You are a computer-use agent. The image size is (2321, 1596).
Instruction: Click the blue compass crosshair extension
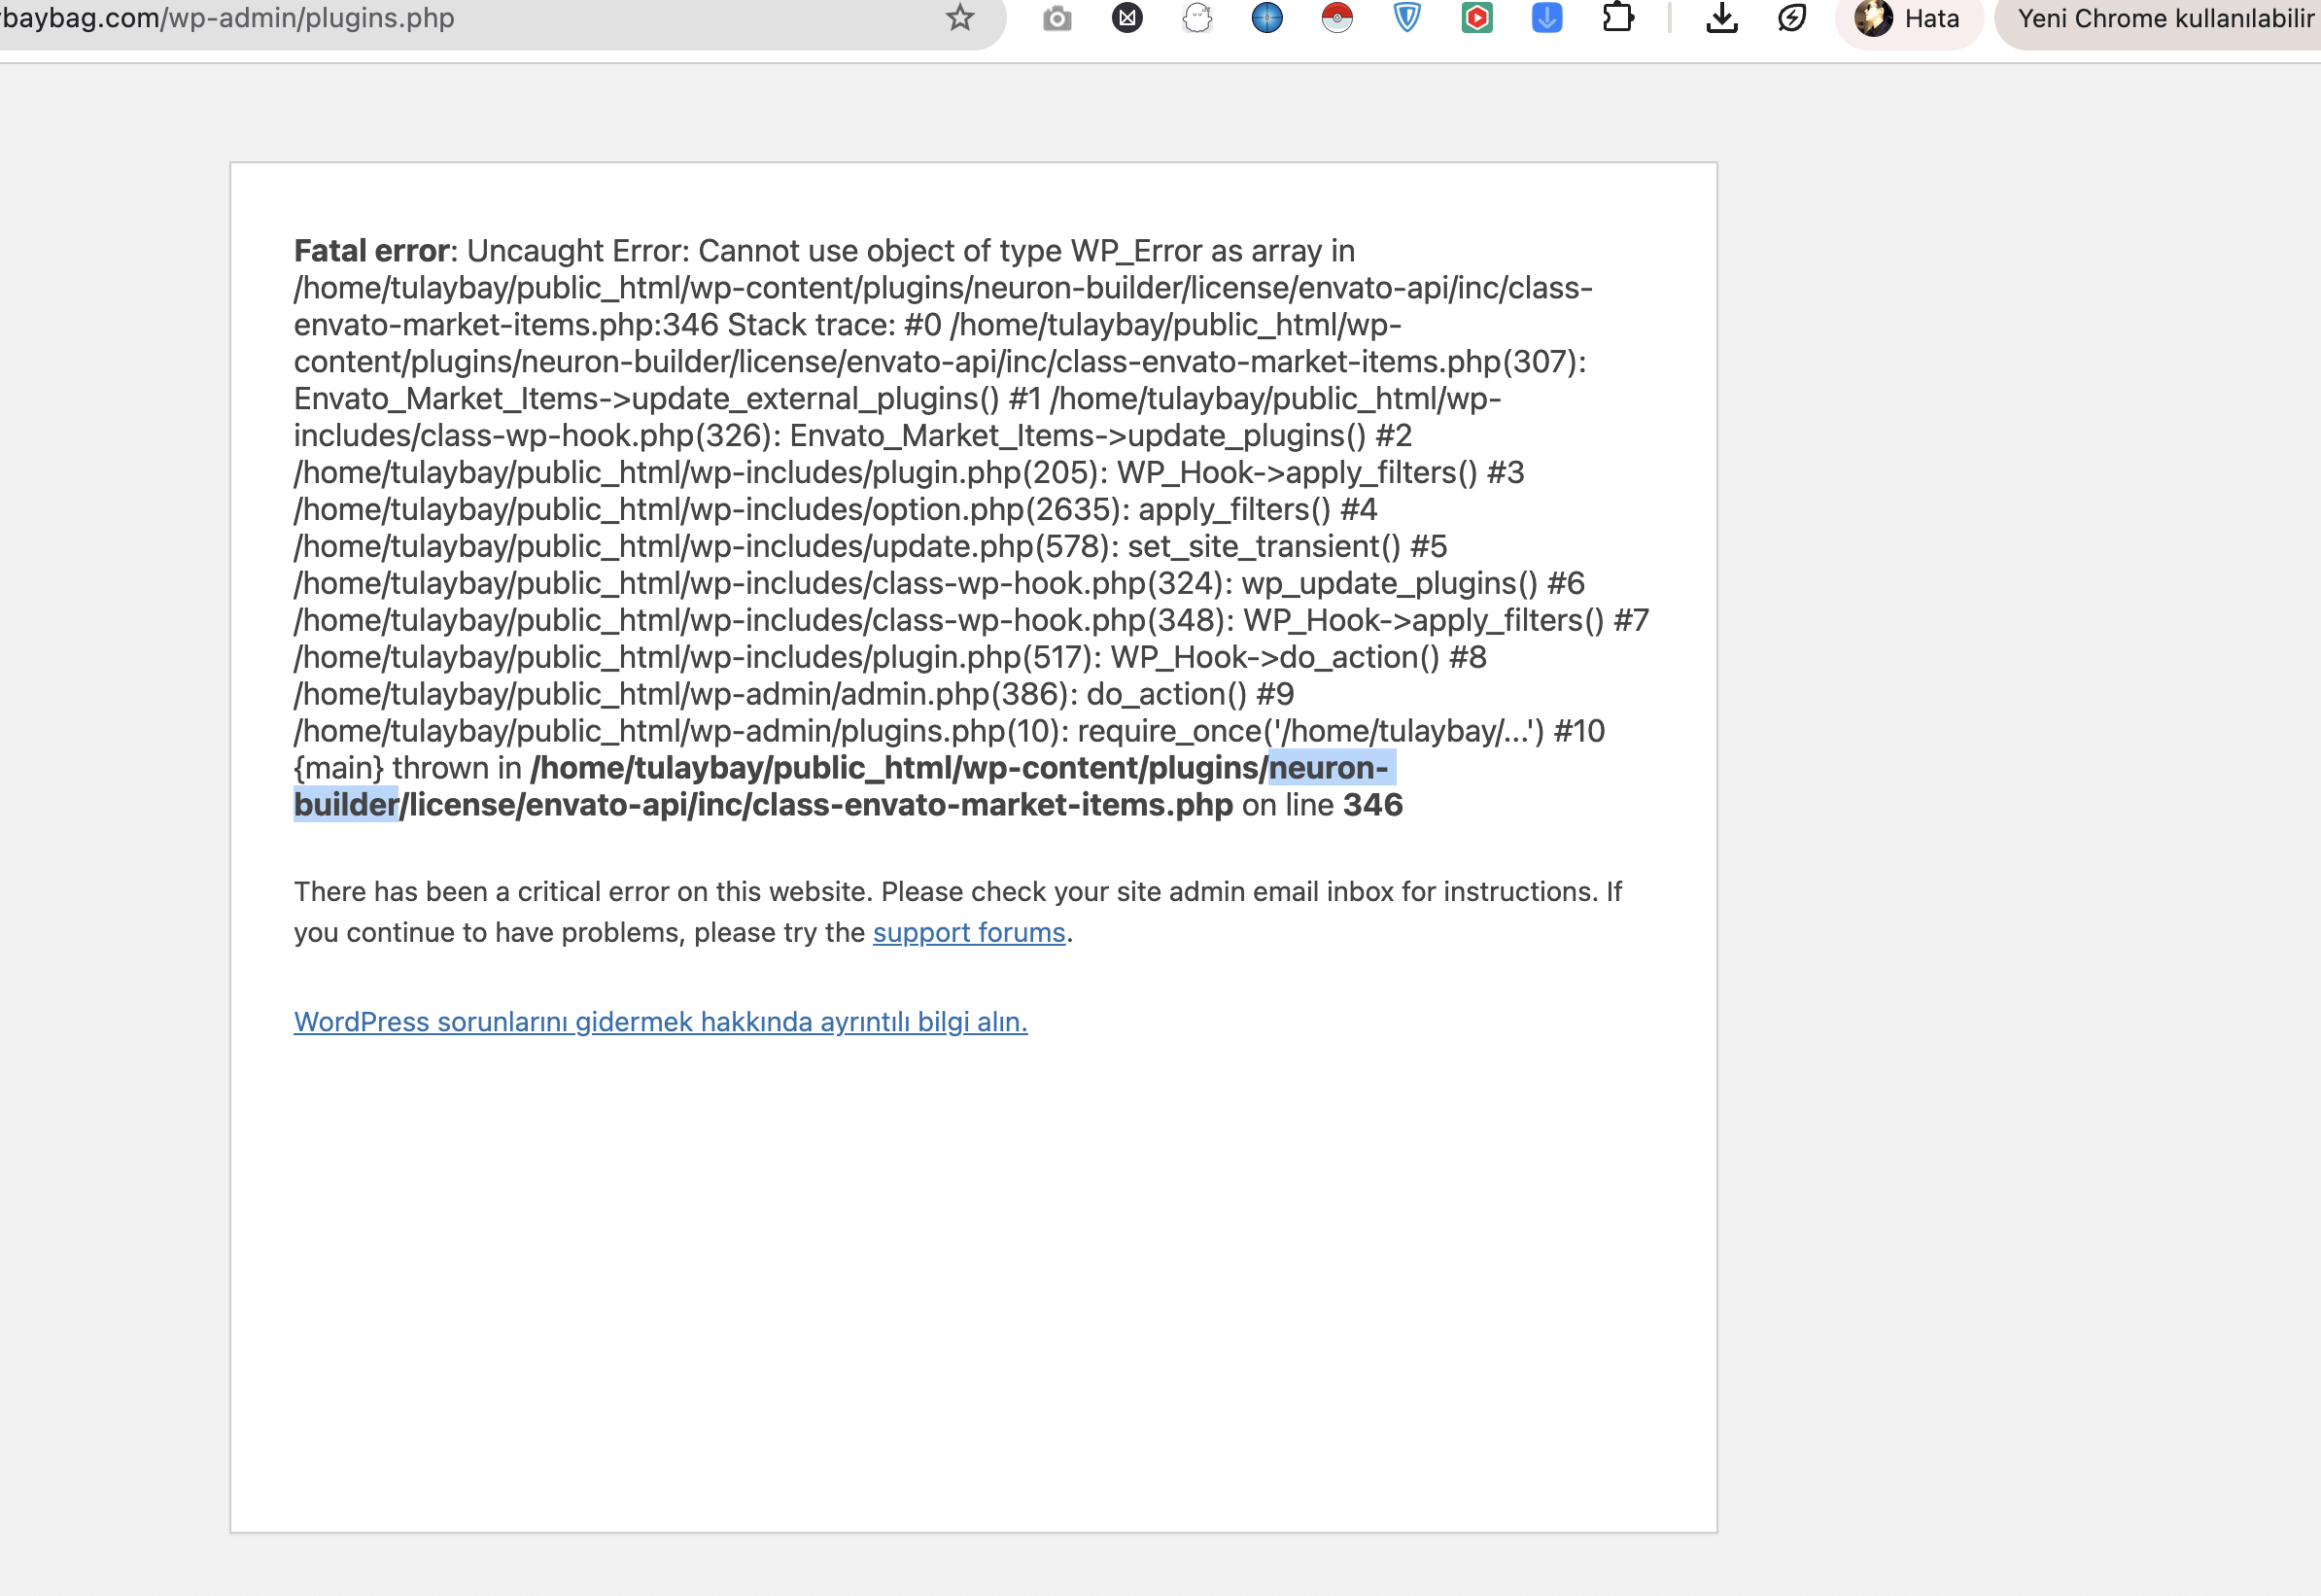(x=1267, y=18)
